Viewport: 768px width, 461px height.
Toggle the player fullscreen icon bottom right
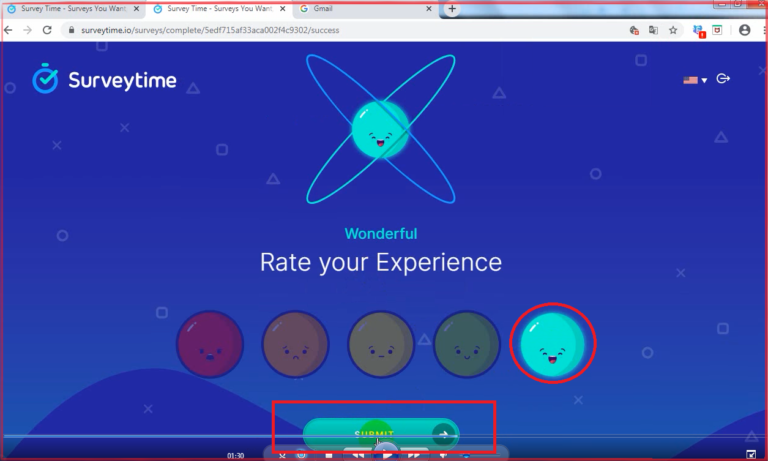(x=751, y=455)
